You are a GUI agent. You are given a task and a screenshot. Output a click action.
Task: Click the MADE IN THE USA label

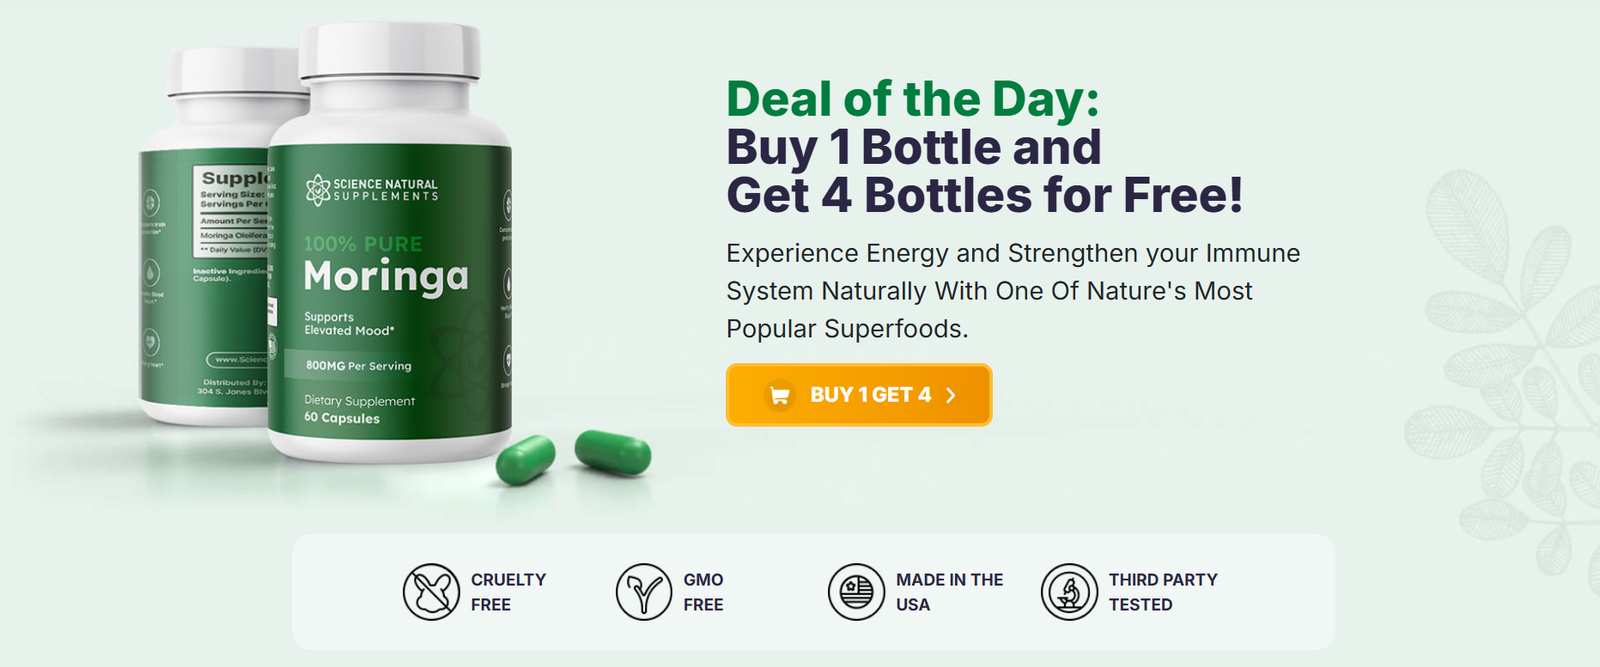949,592
